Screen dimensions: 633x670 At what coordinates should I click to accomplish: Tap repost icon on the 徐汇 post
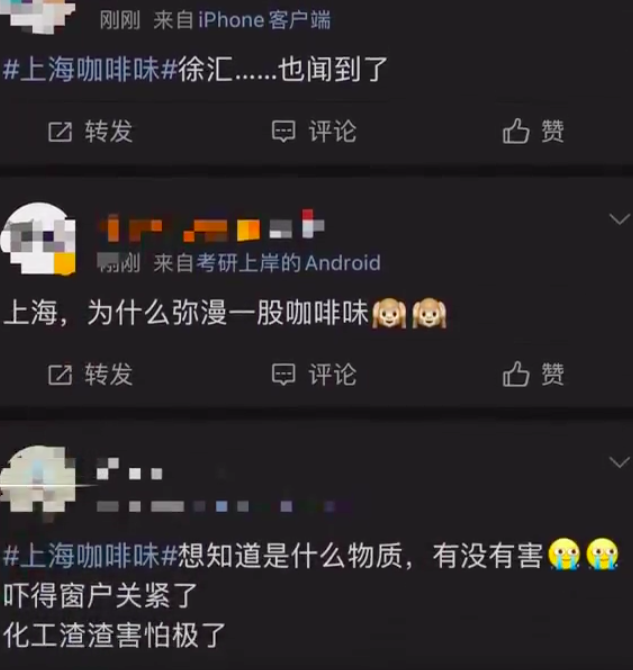(60, 132)
